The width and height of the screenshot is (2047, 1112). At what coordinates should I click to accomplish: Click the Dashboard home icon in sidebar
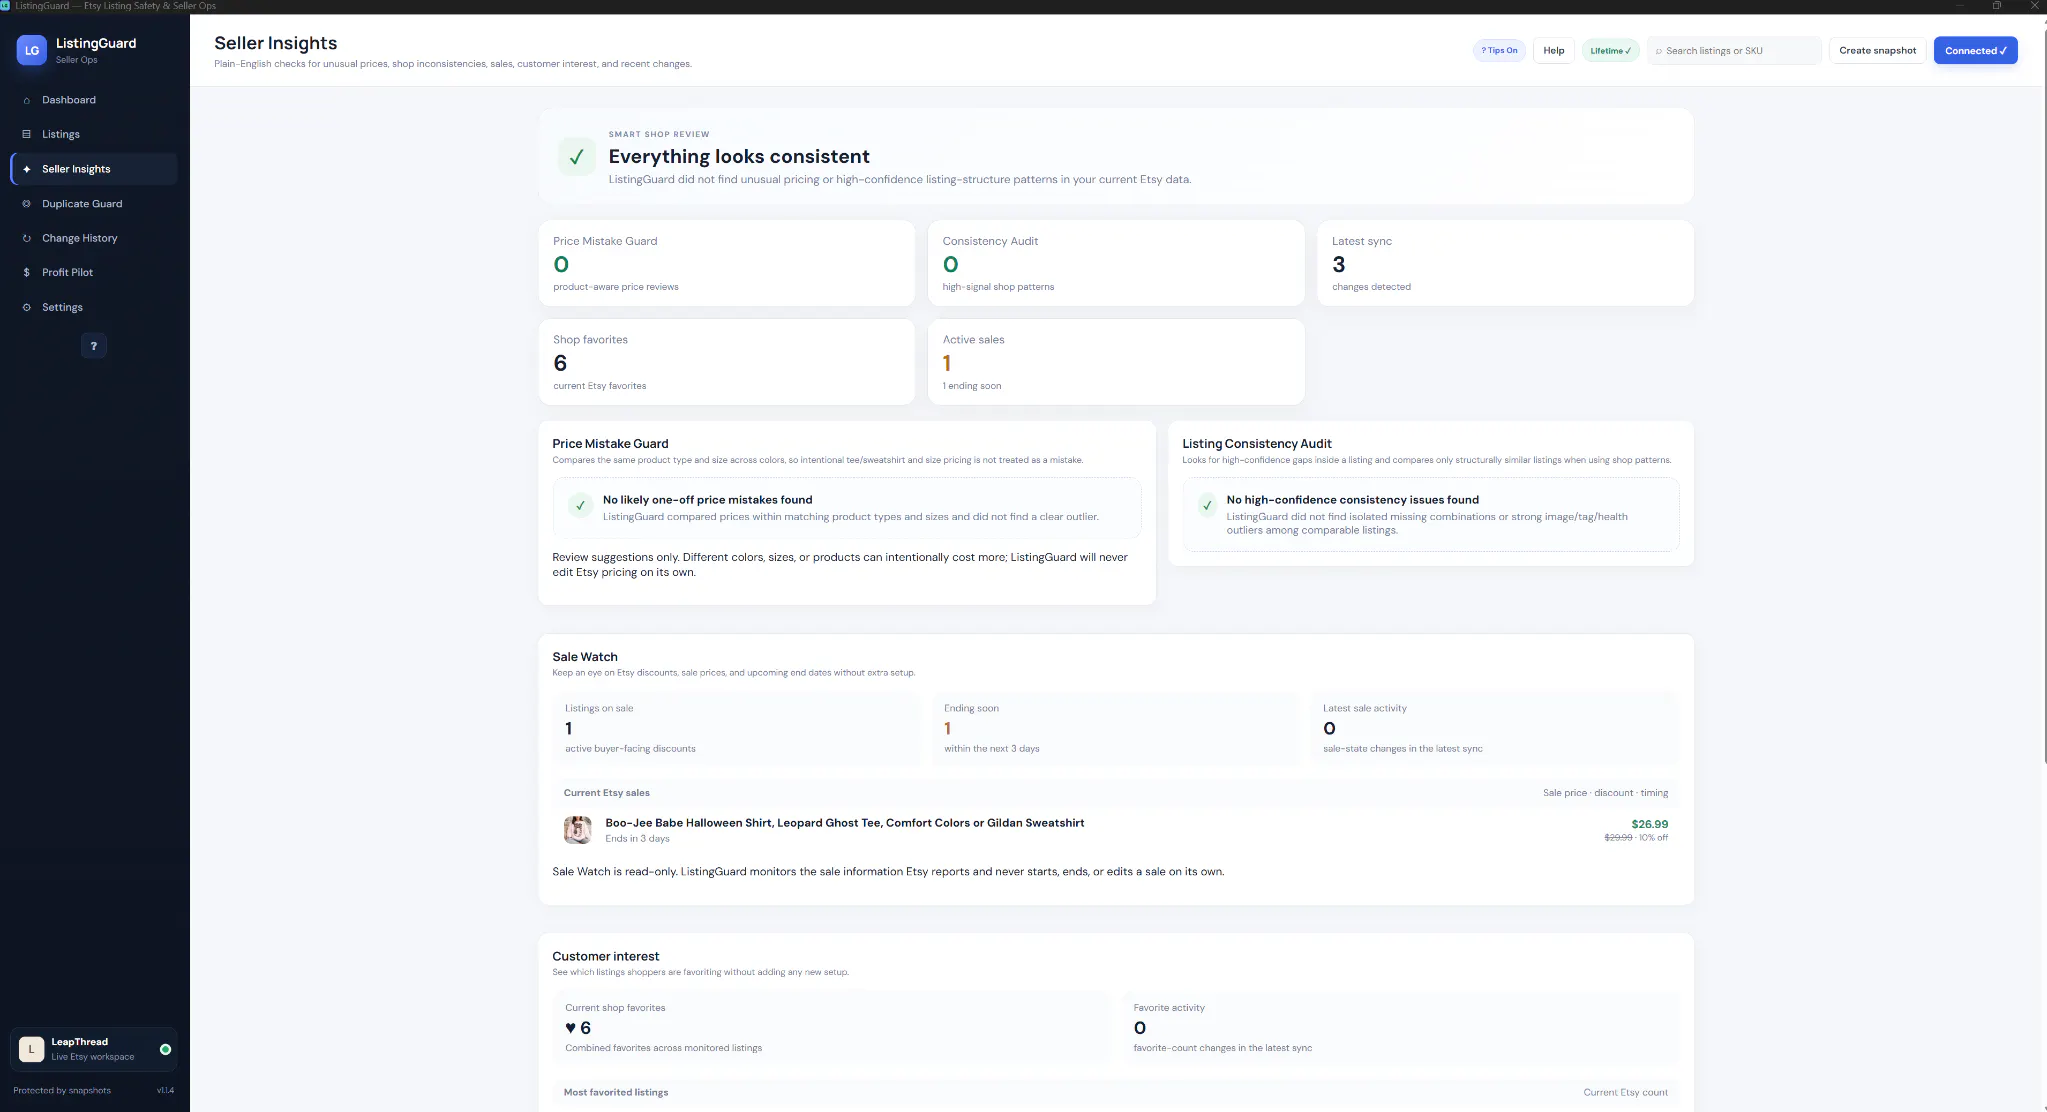pyautogui.click(x=27, y=100)
